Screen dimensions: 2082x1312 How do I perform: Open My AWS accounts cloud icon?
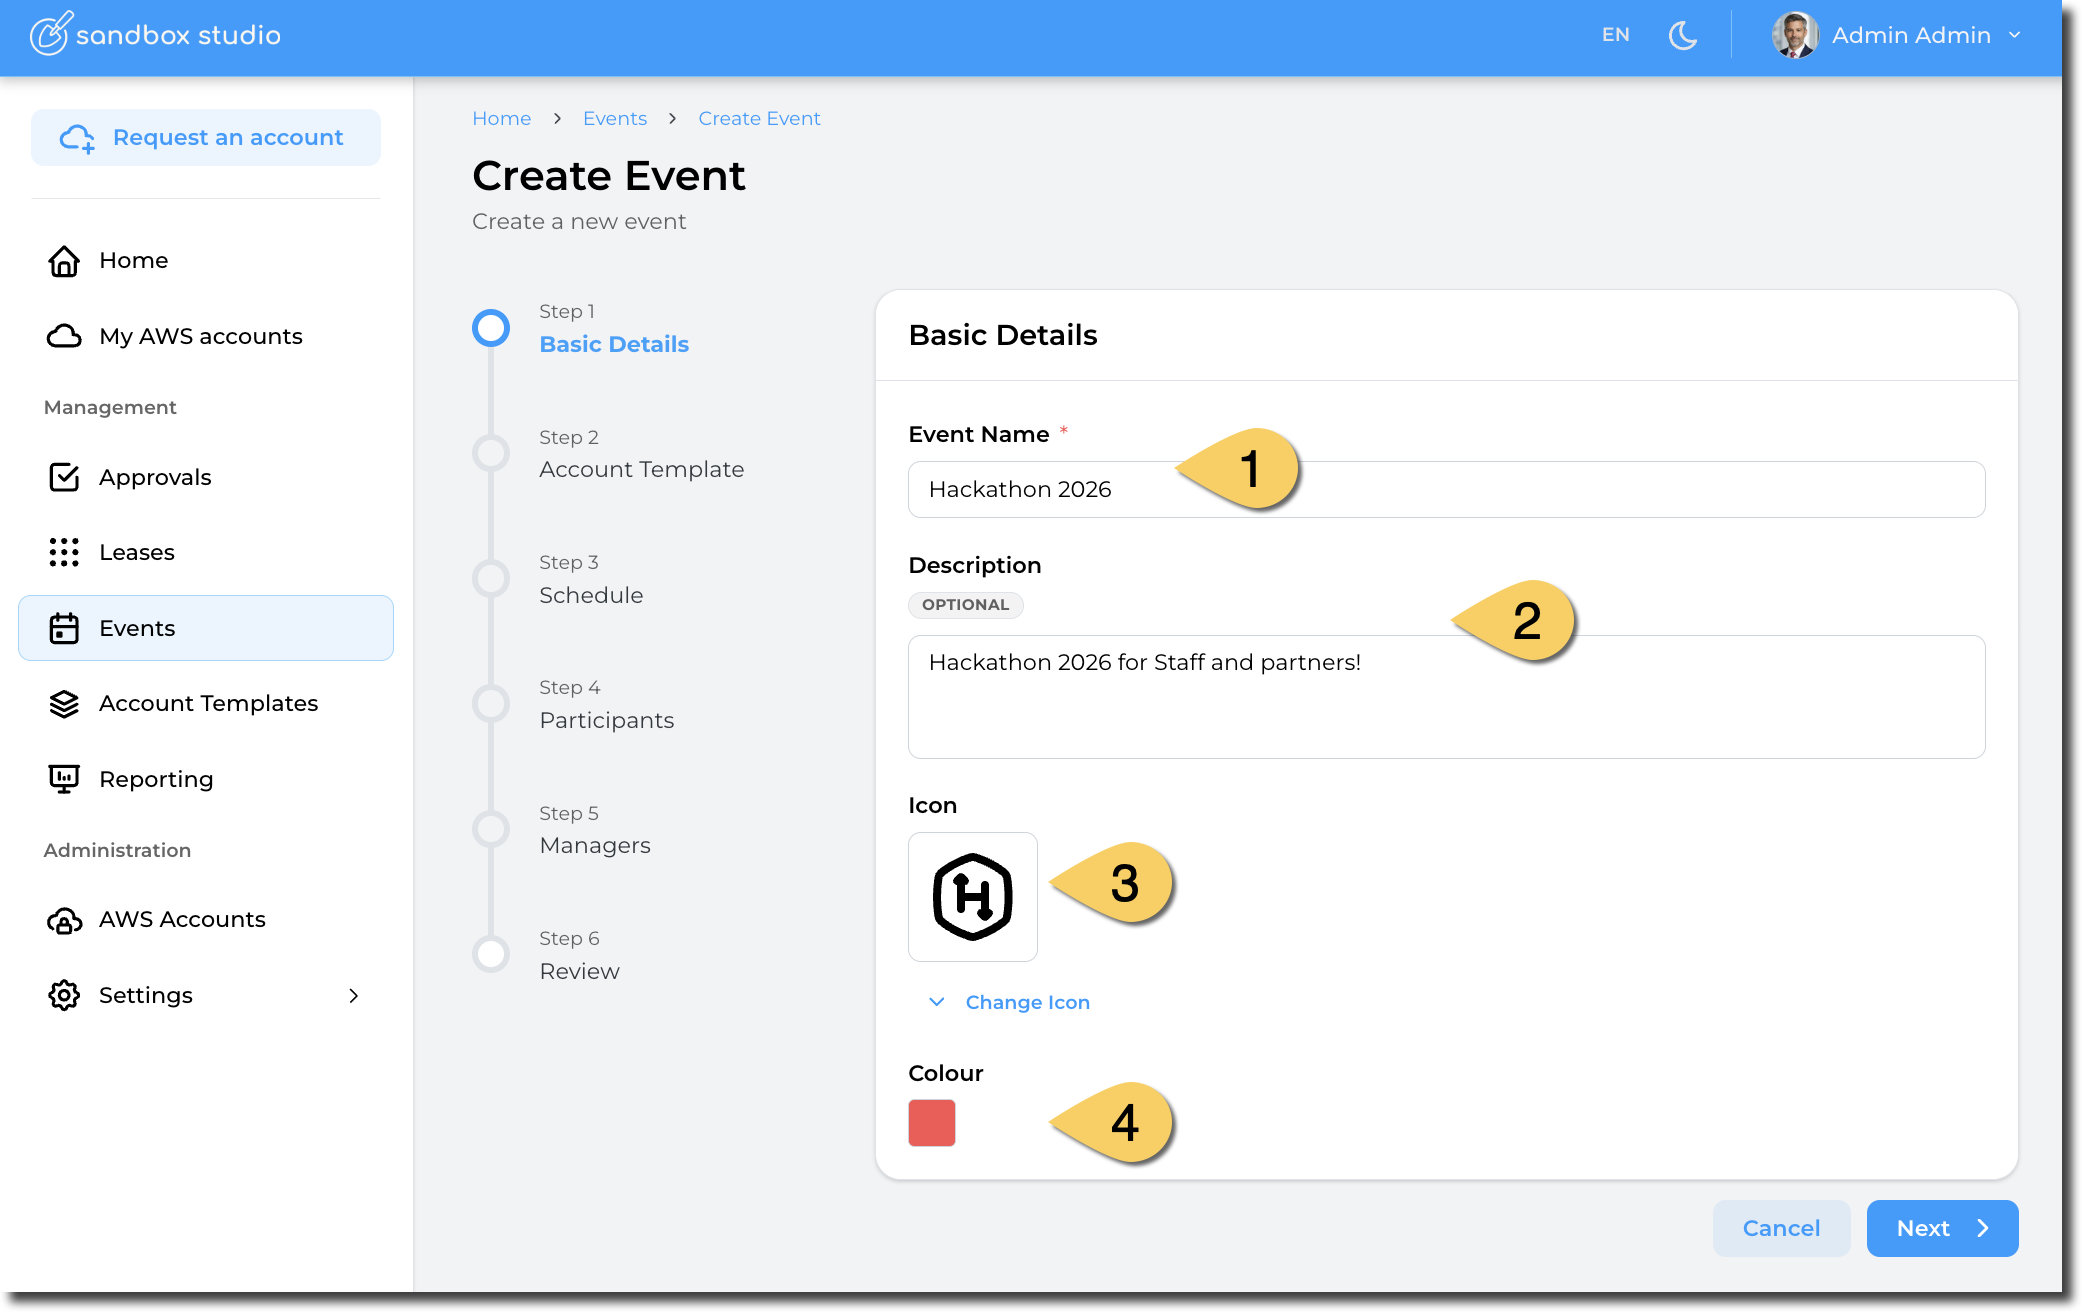64,336
